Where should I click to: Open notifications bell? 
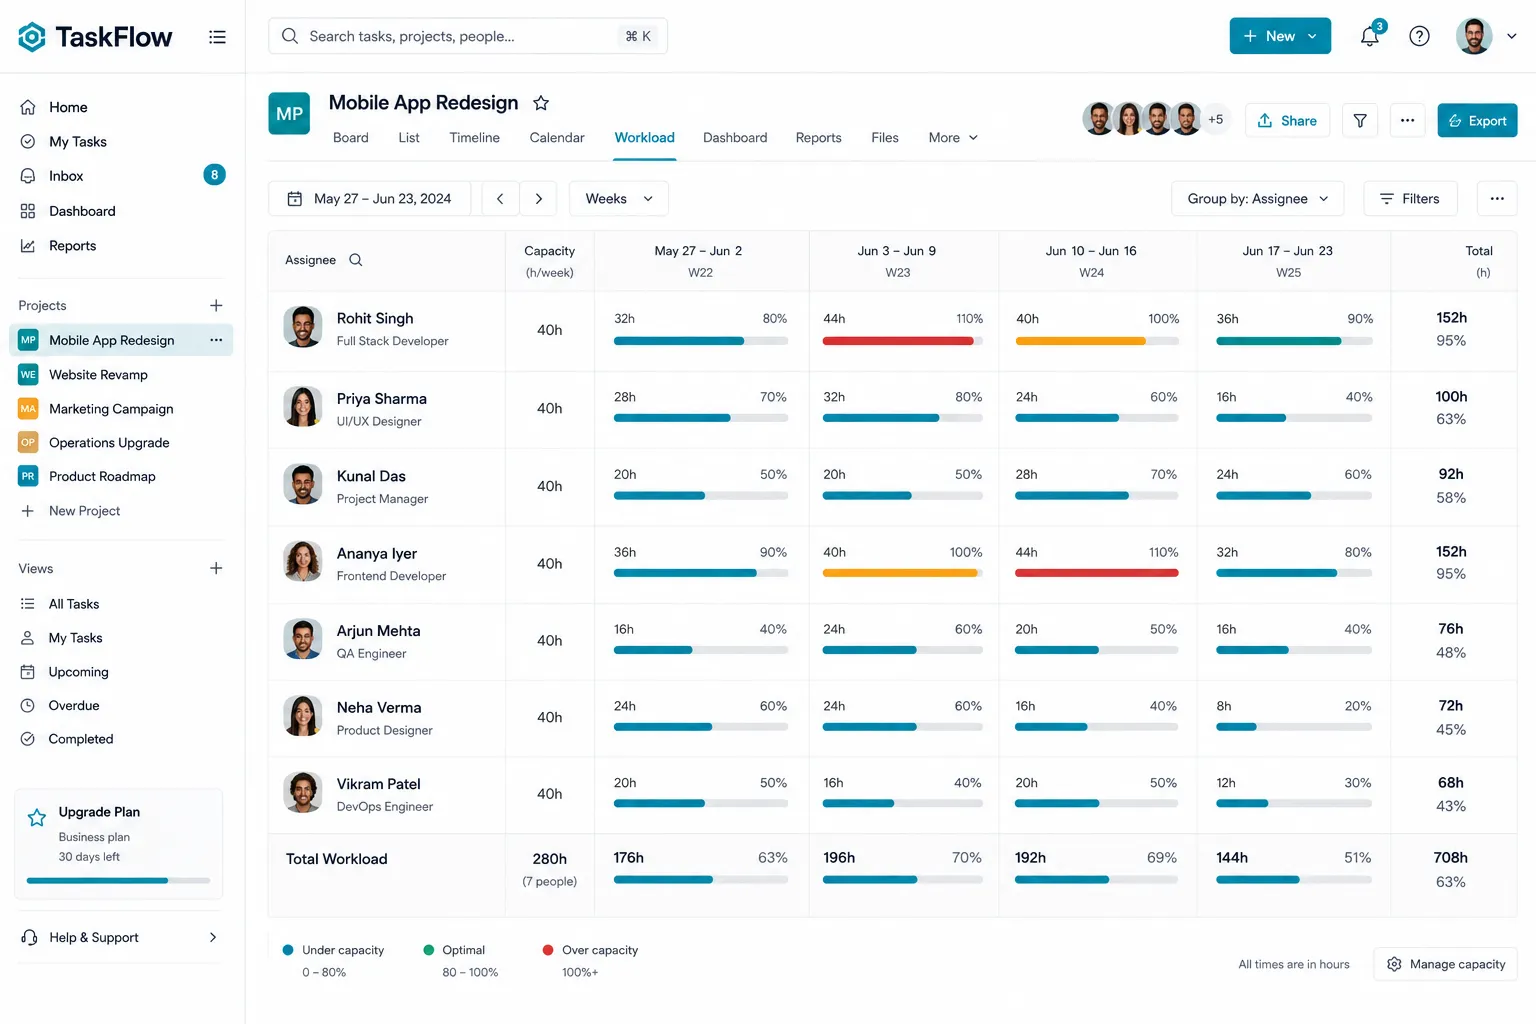pos(1370,36)
